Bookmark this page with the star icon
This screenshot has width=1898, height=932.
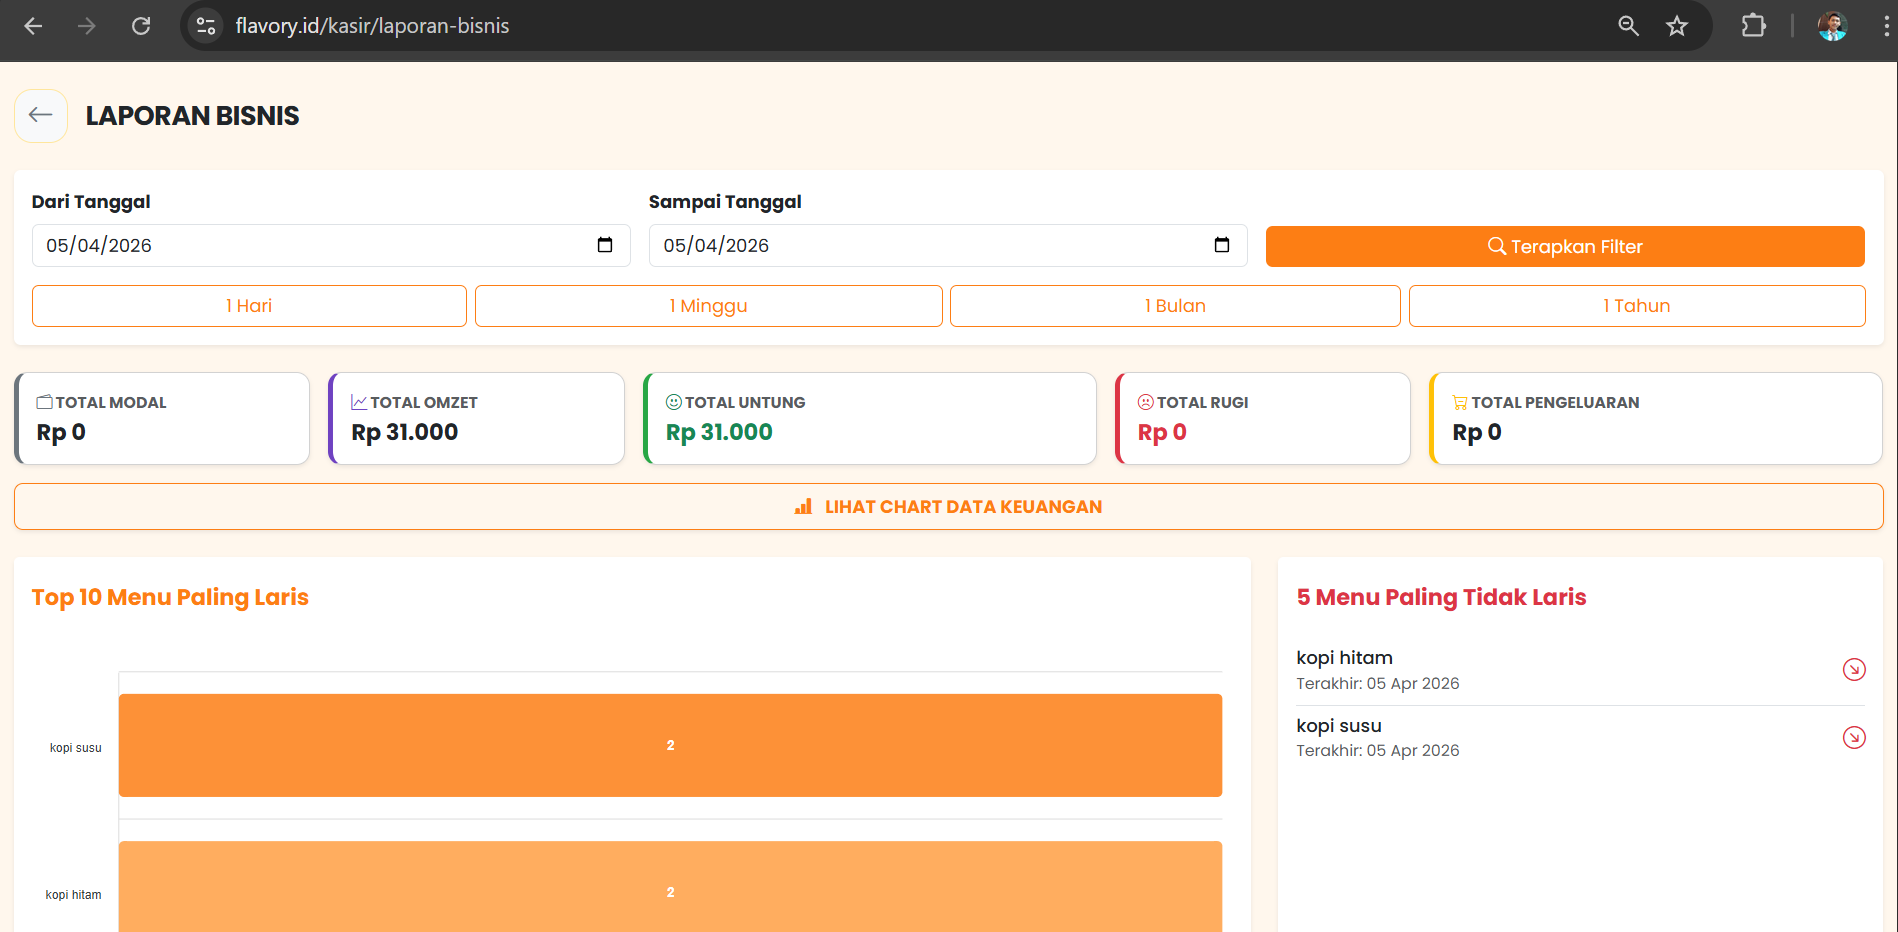point(1677,26)
